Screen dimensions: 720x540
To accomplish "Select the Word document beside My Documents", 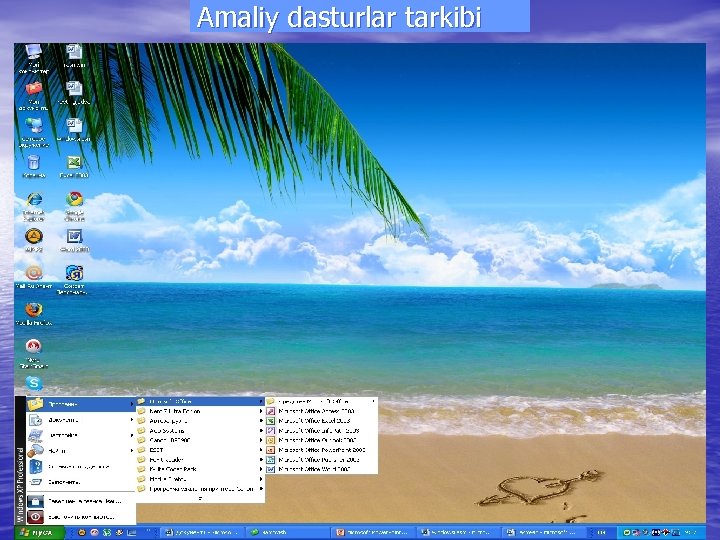I will (x=74, y=93).
